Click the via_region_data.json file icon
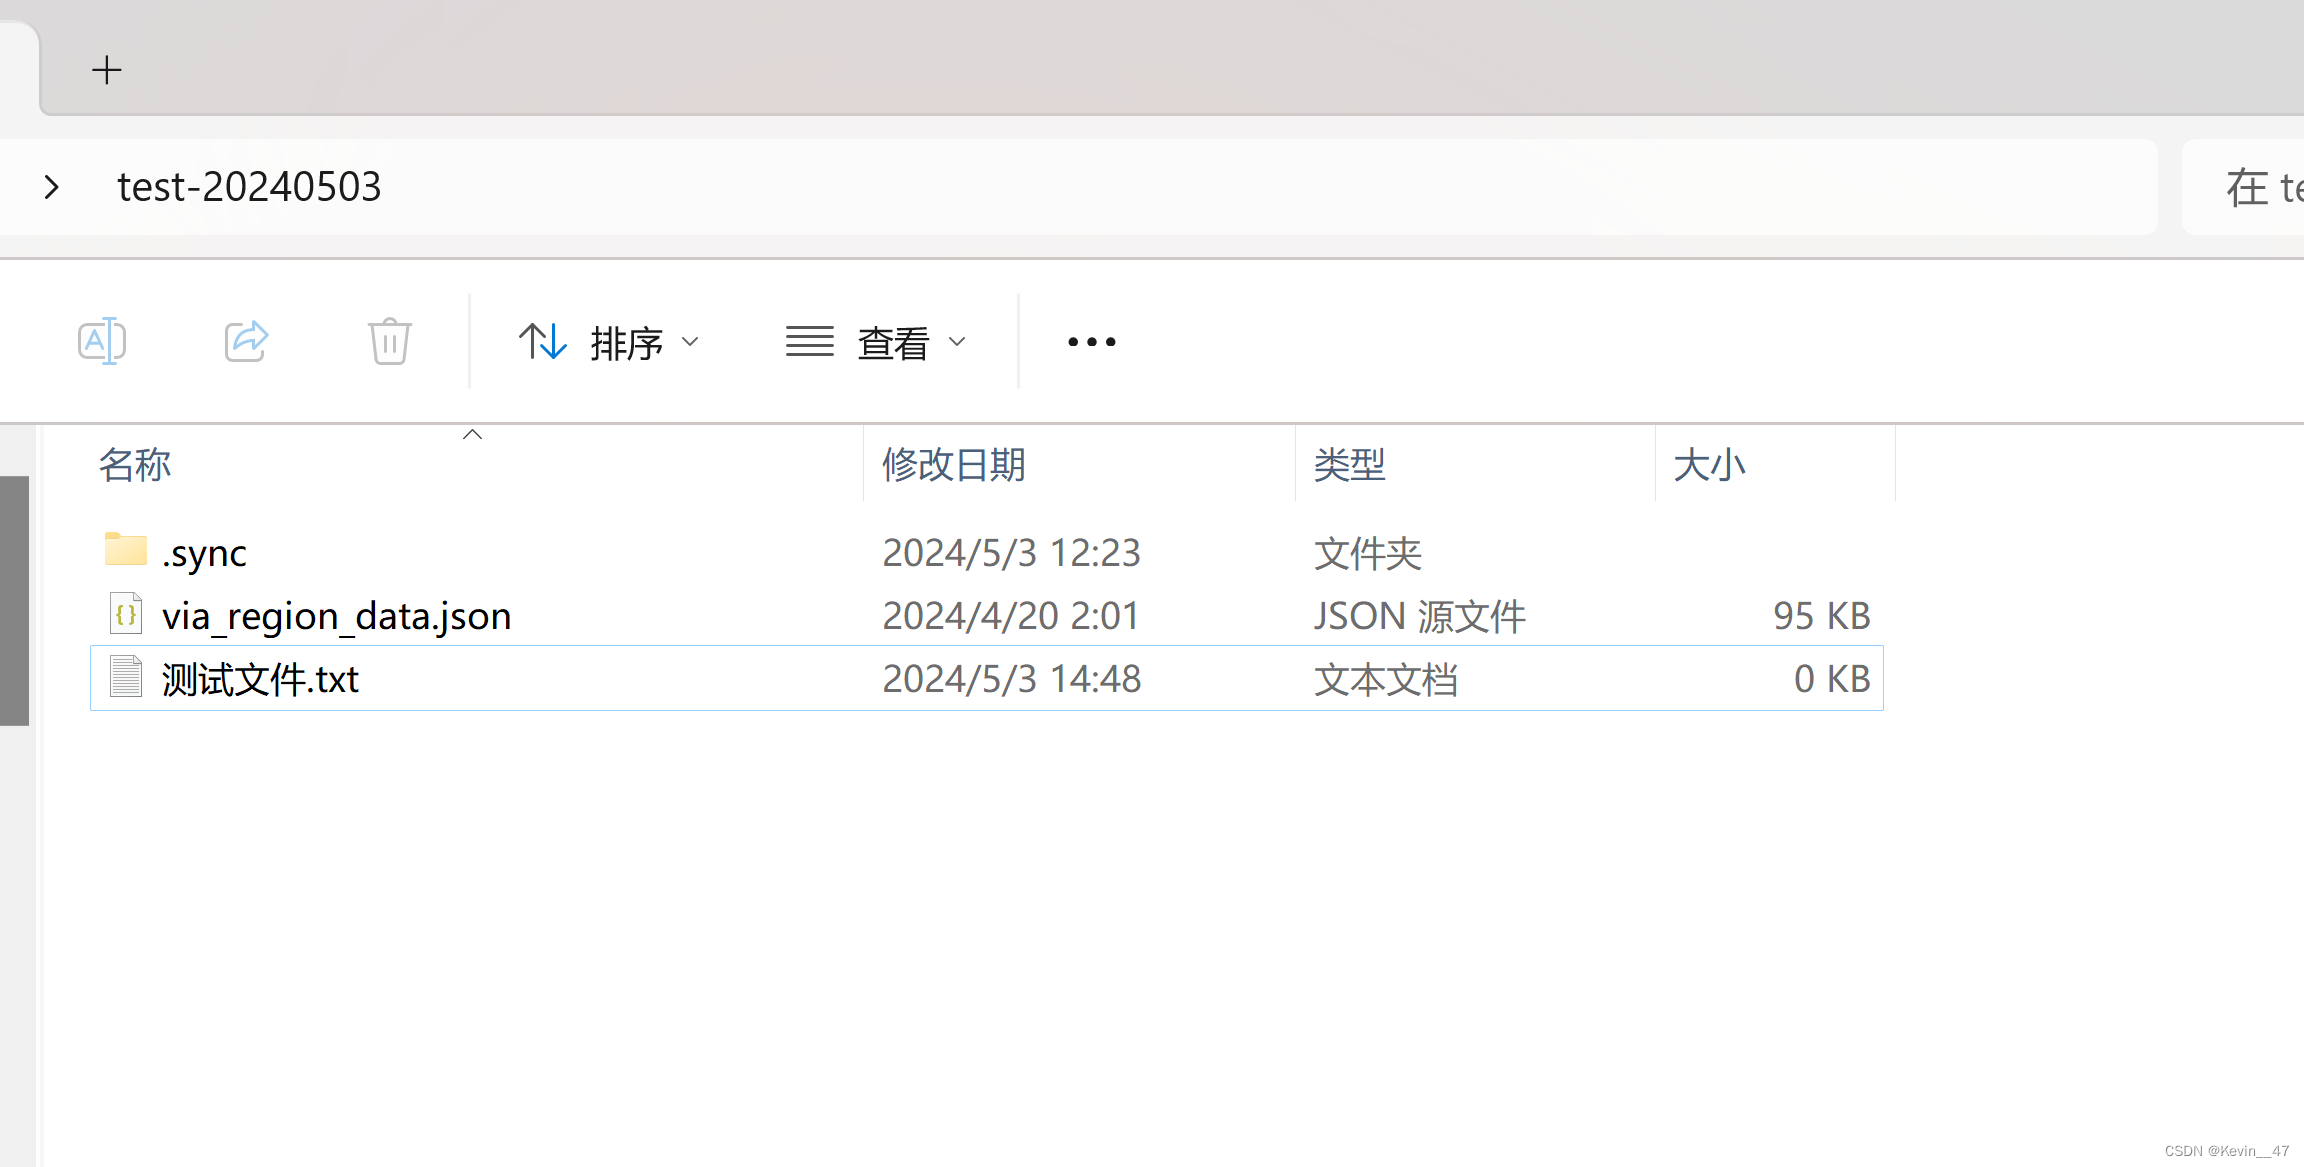Viewport: 2304px width, 1167px height. [x=126, y=614]
